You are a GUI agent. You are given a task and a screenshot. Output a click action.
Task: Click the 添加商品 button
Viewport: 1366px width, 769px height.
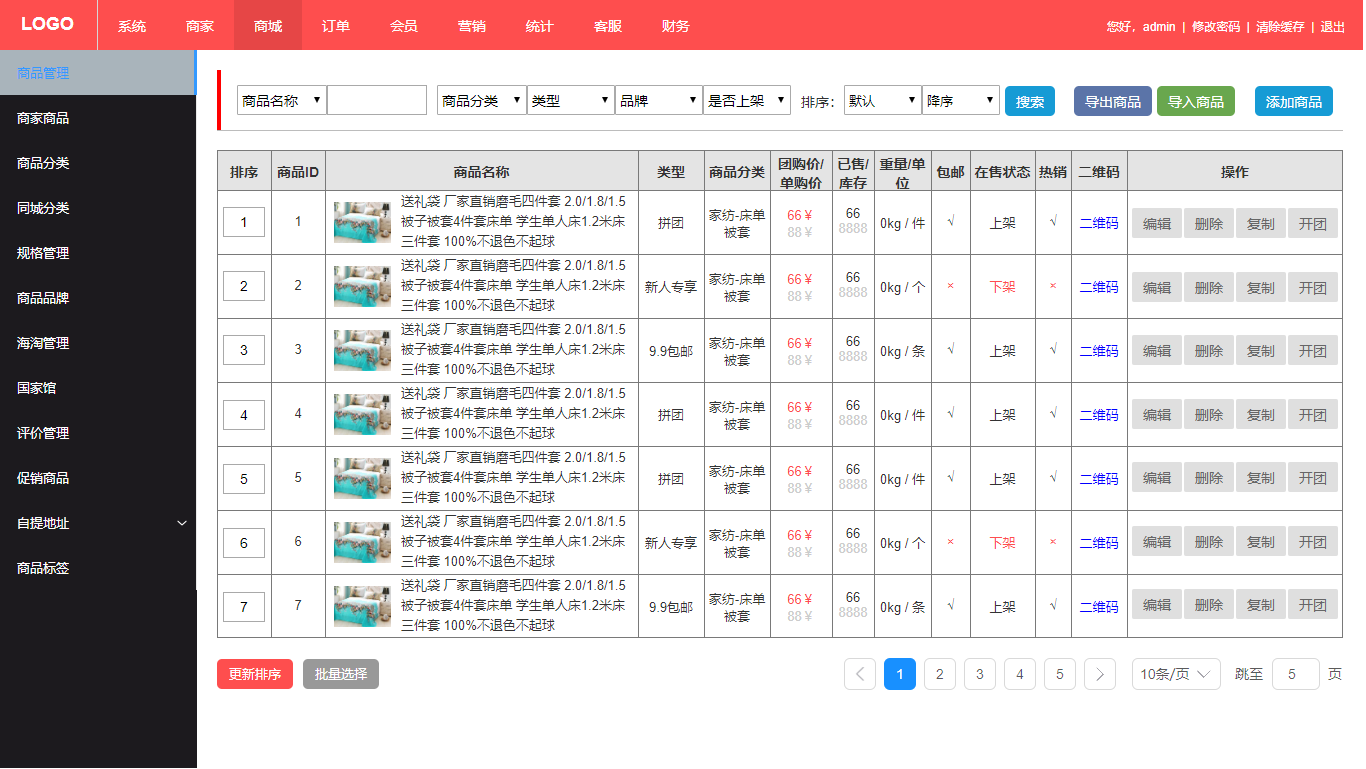pos(1294,101)
